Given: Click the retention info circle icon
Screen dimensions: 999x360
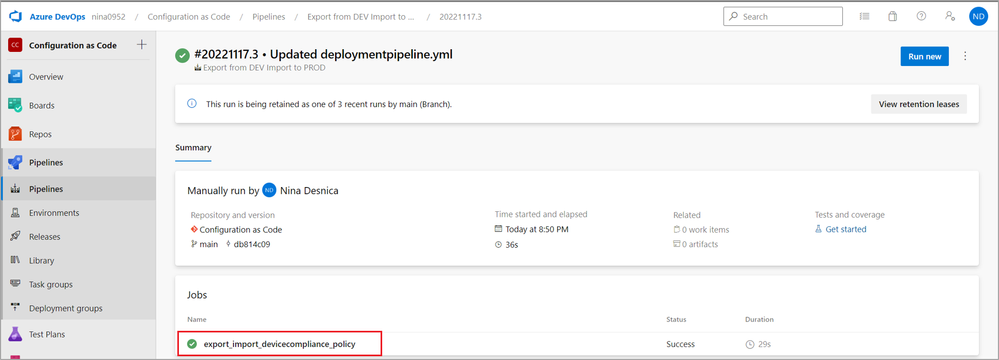Looking at the screenshot, I should (192, 103).
